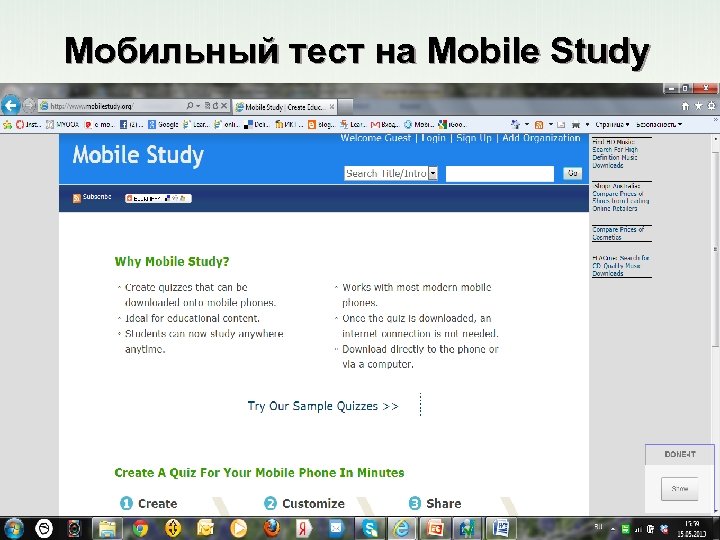Open the Blogger bookmark in favorites bar
The image size is (720, 540).
[321, 124]
